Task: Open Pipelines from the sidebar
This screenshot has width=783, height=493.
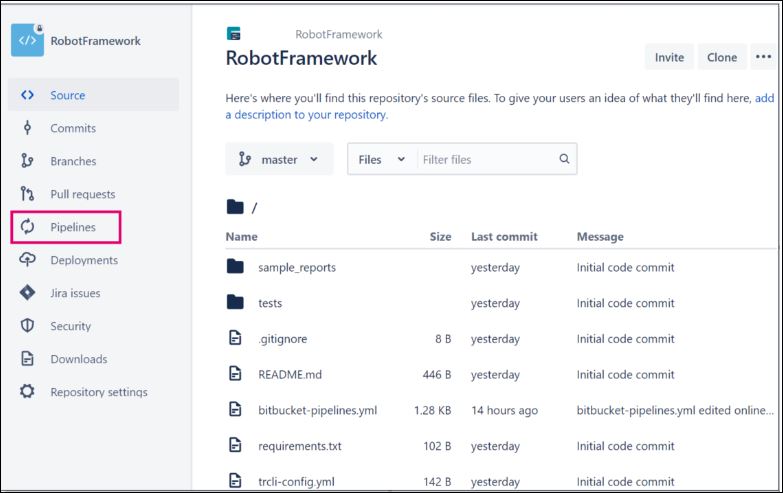Action: click(x=73, y=227)
